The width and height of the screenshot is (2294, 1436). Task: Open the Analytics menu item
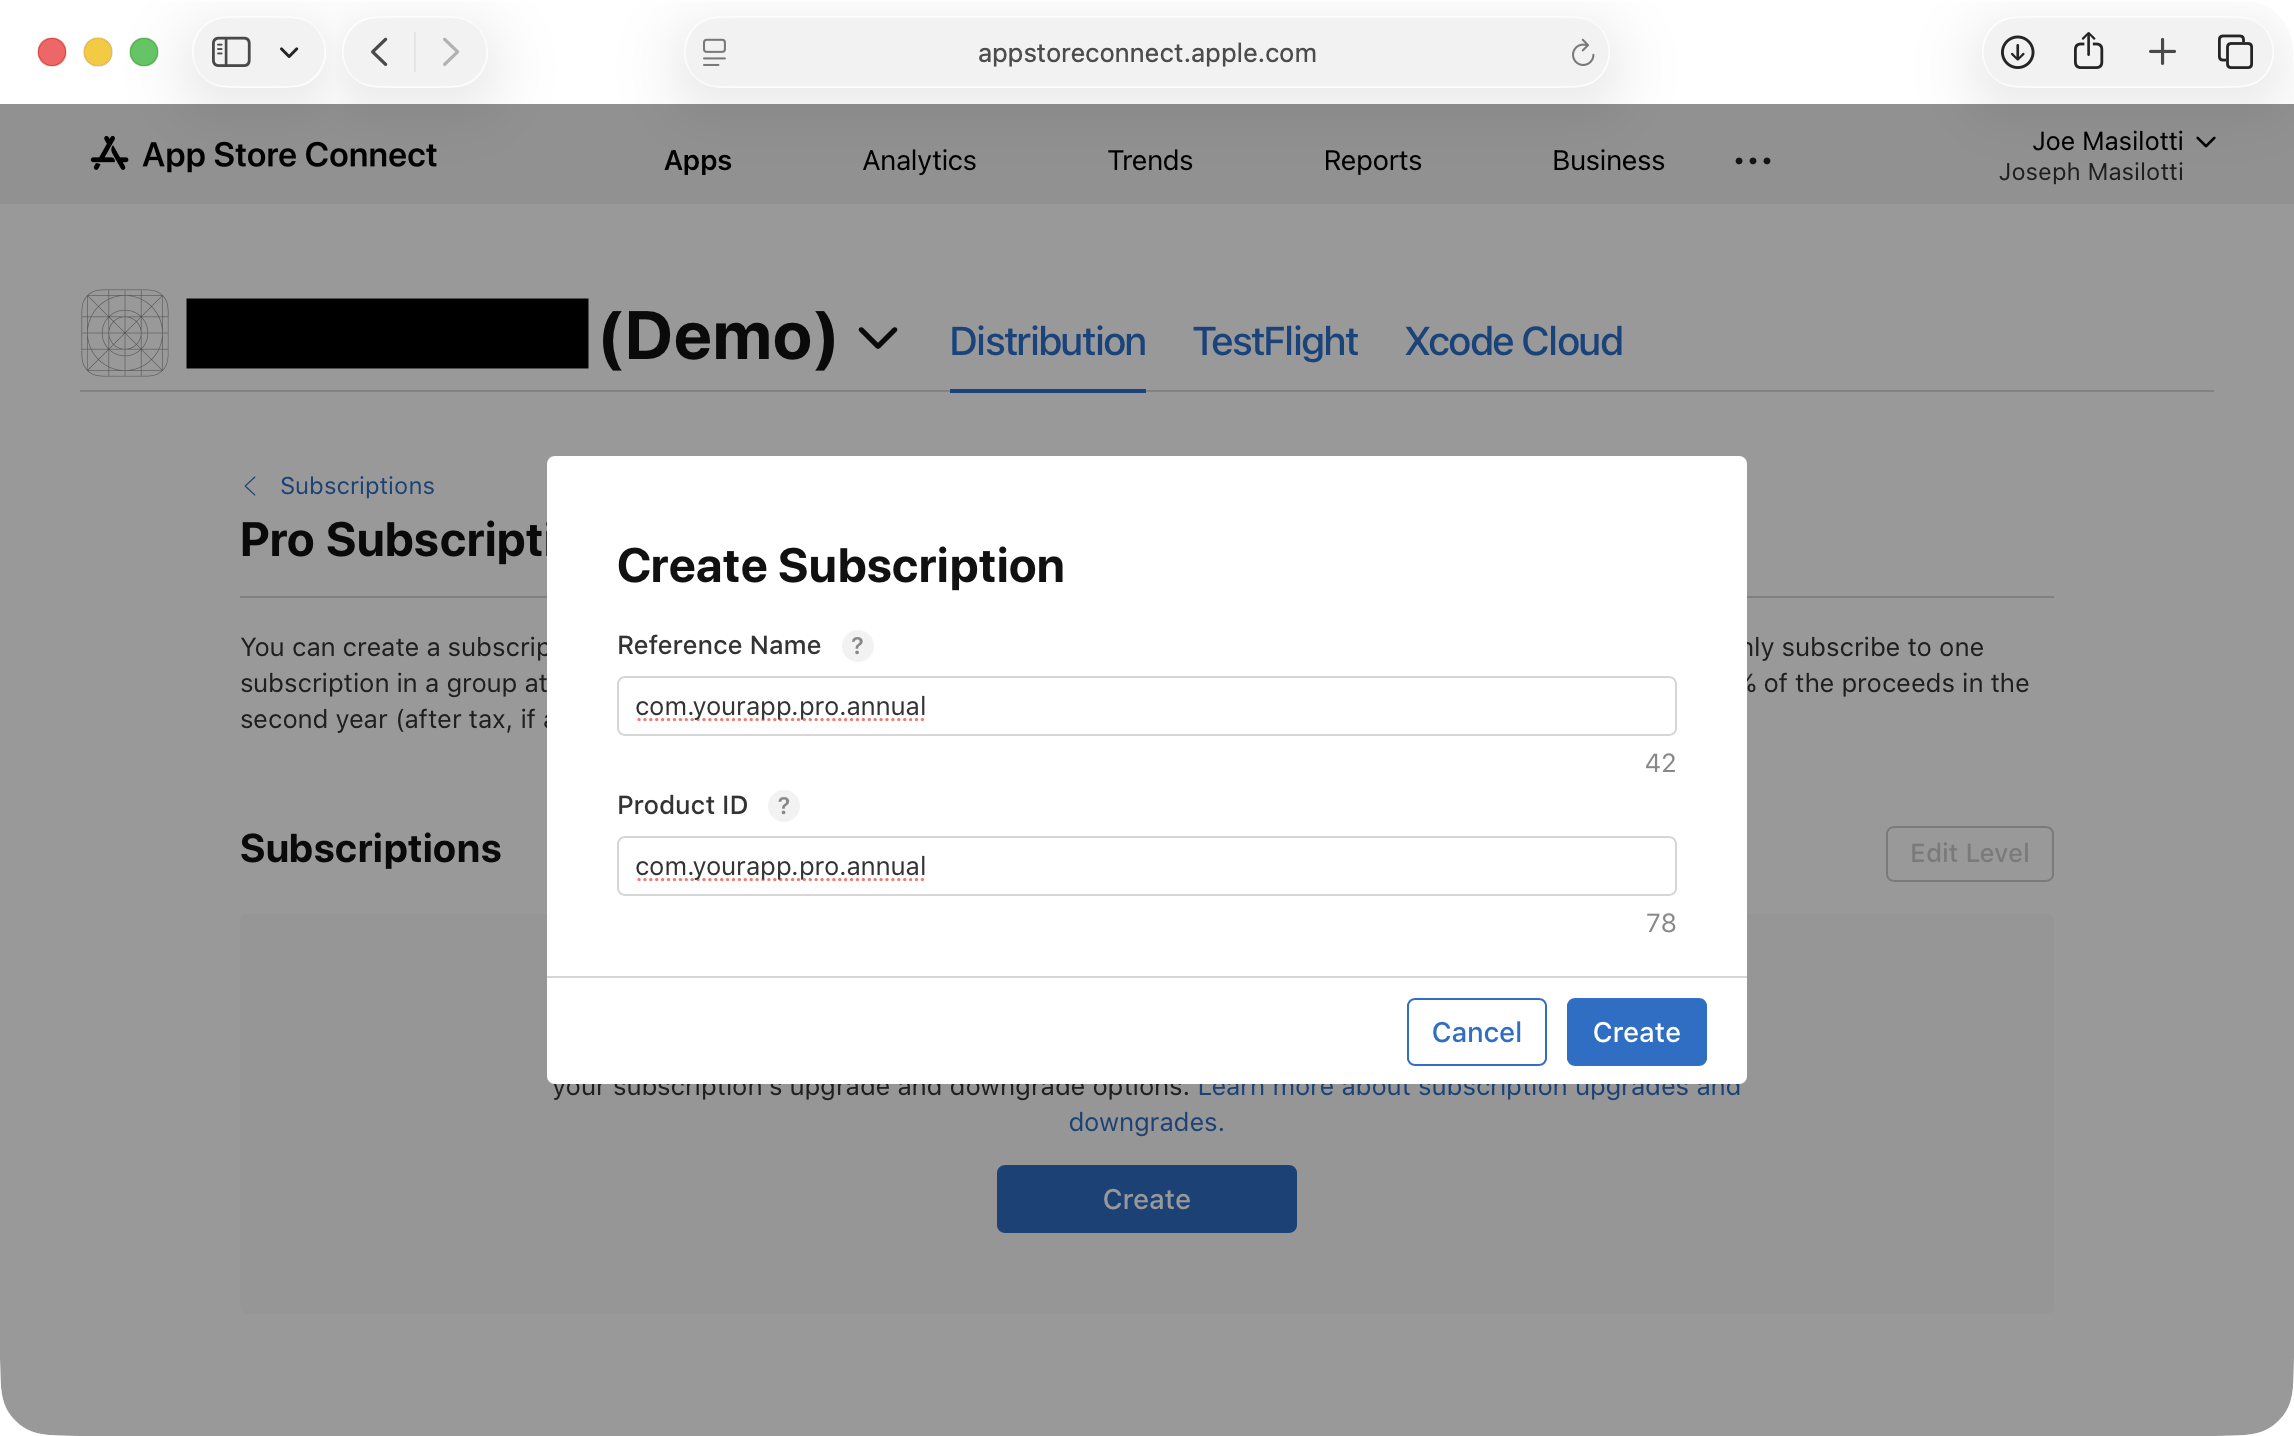pos(919,160)
